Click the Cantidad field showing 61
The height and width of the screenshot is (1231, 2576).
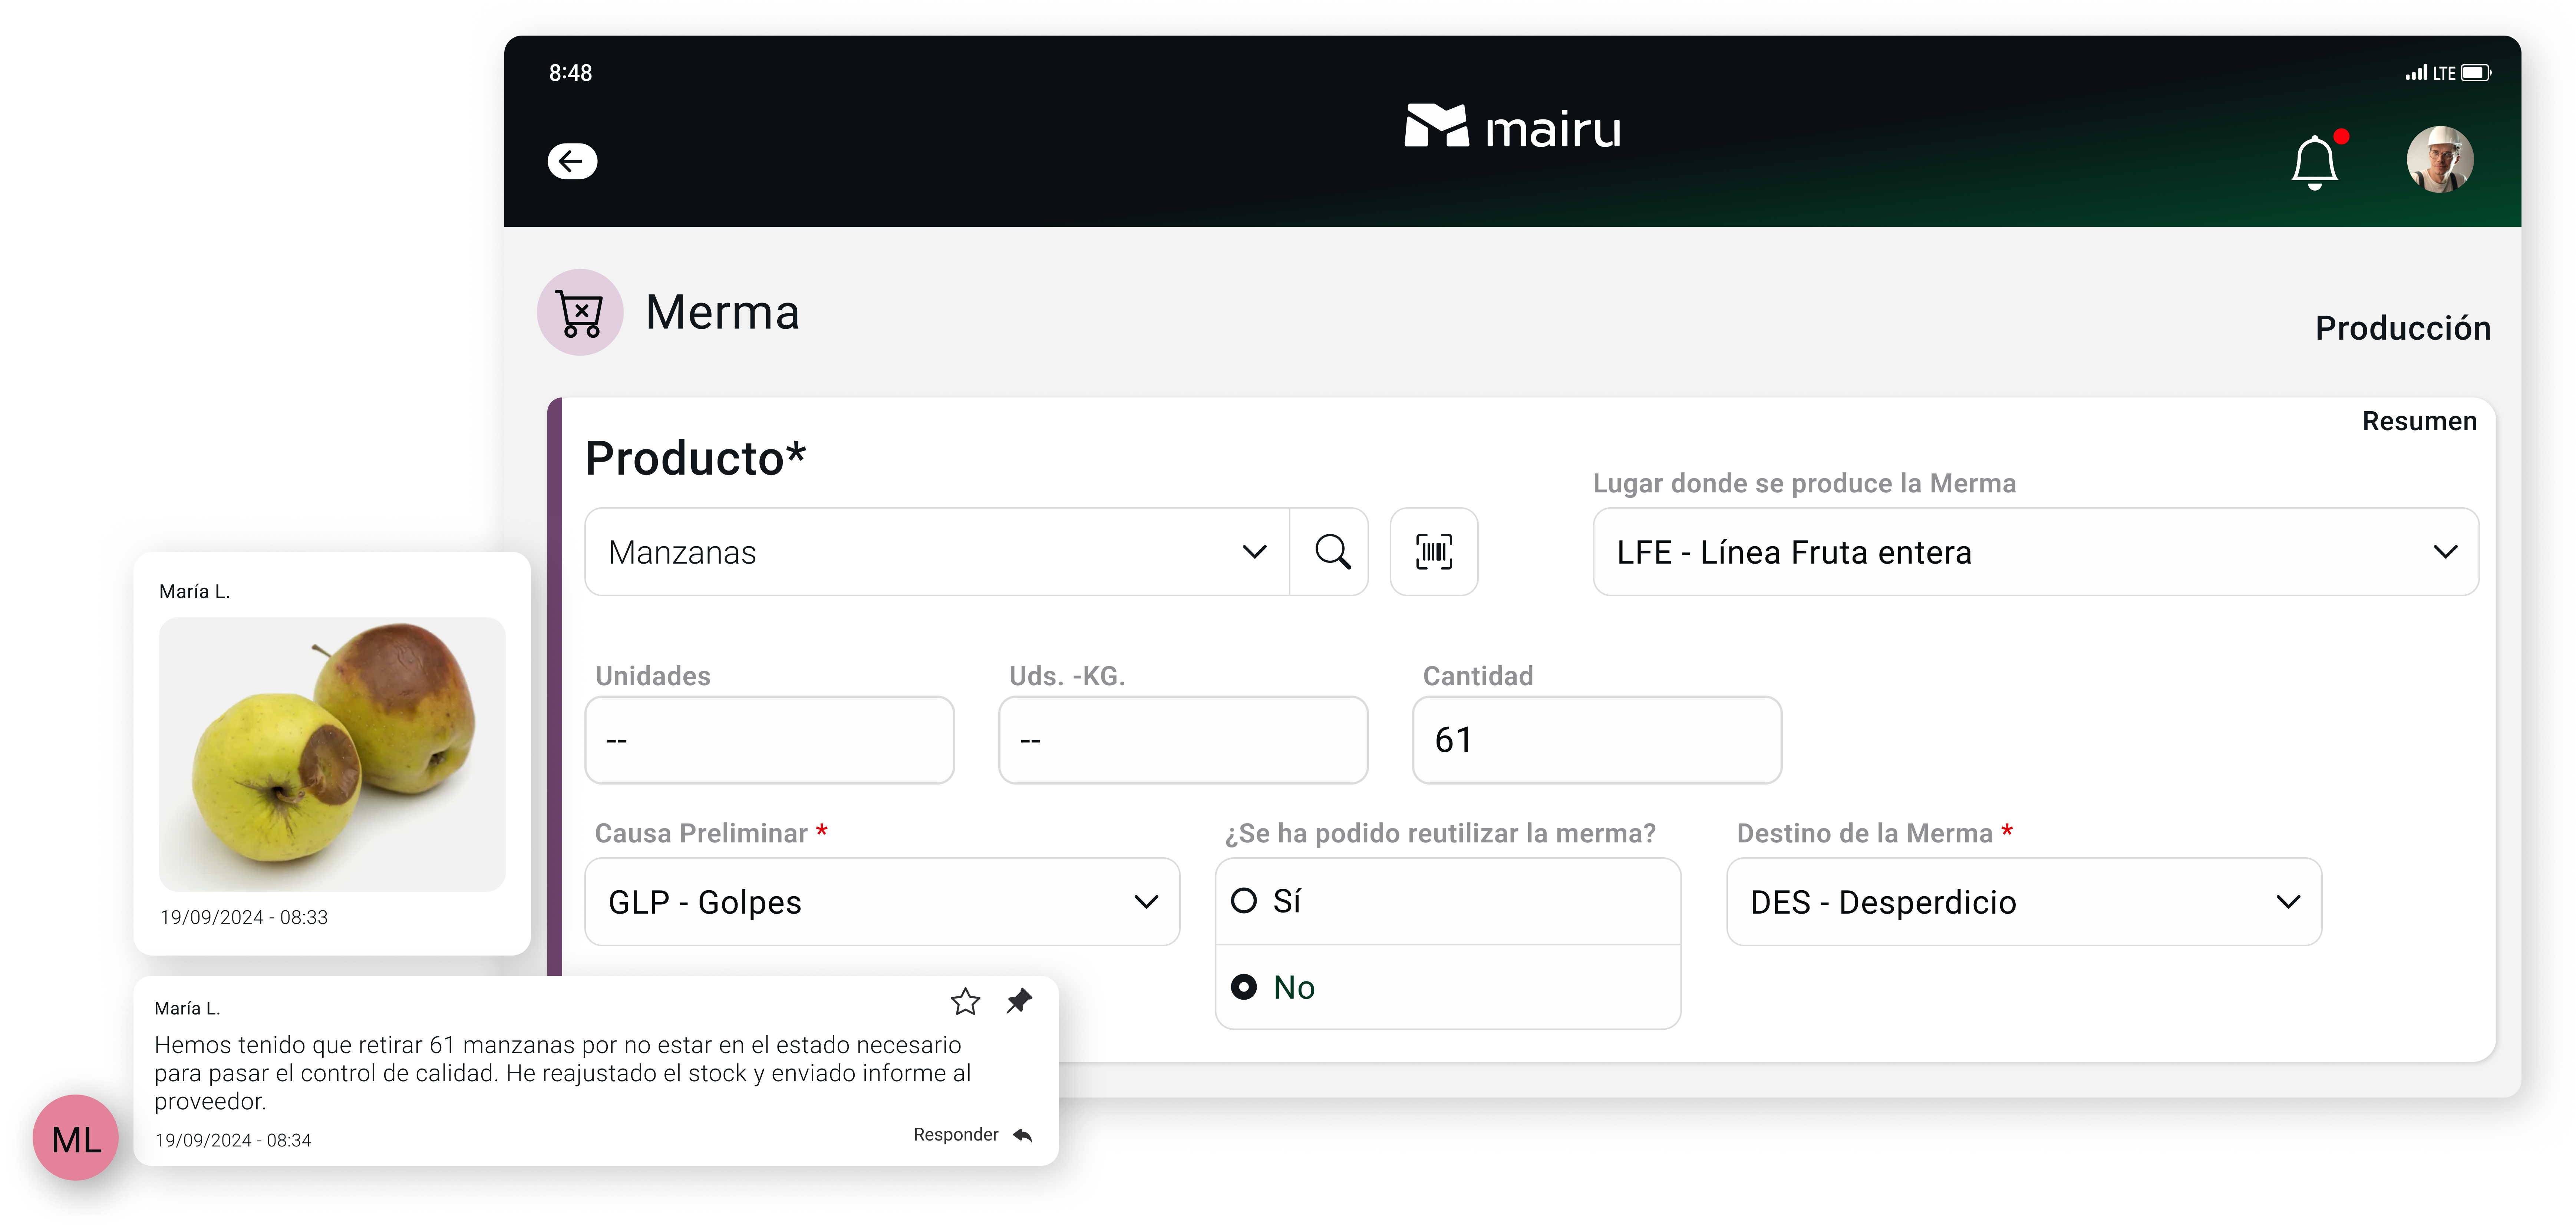(x=1597, y=740)
